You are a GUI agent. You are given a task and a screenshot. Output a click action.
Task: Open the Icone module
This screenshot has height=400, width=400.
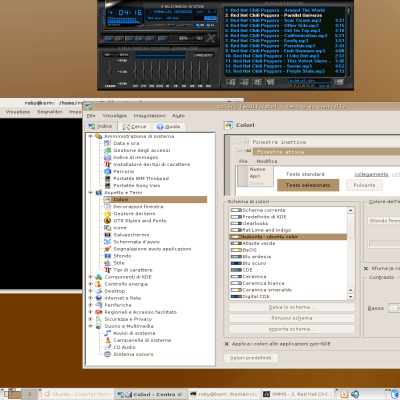115,228
